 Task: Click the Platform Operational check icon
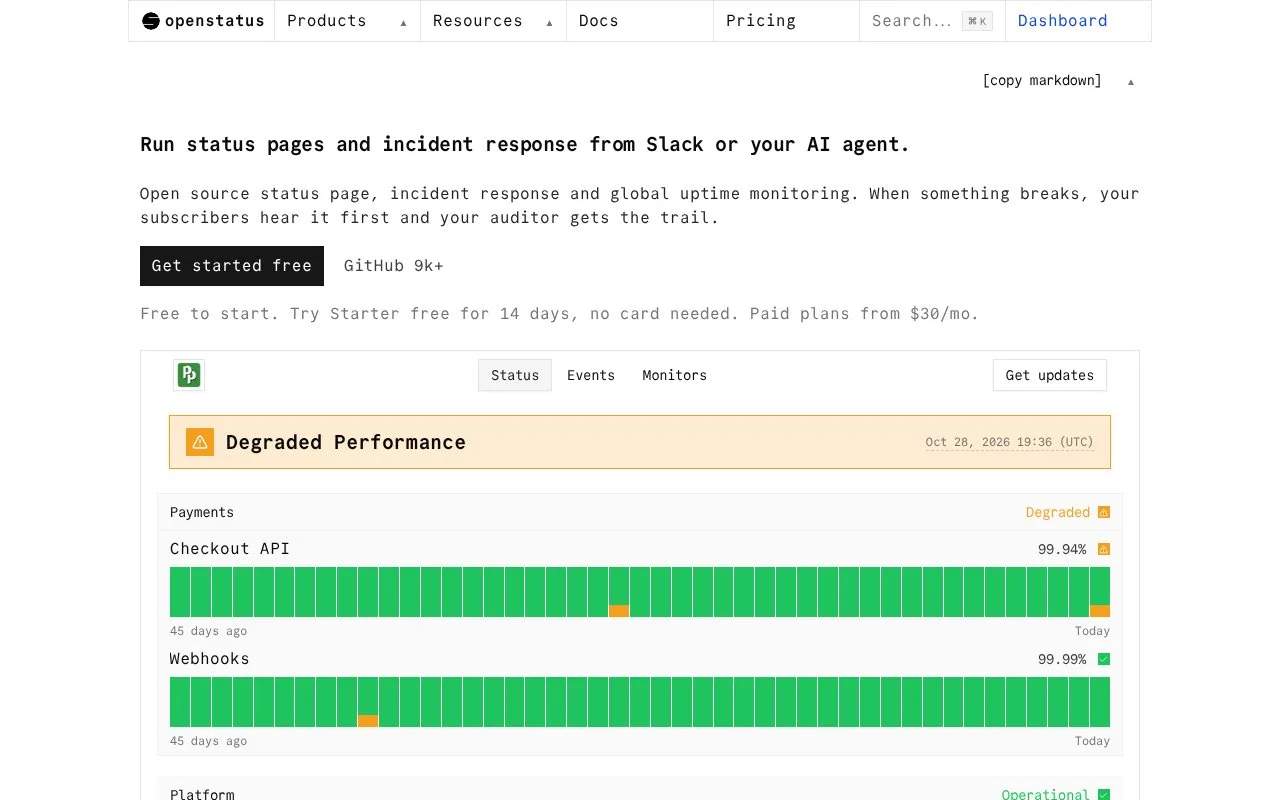point(1104,794)
